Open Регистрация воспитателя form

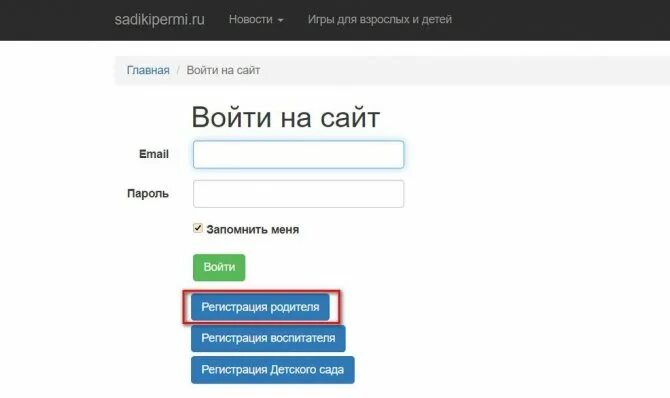(x=268, y=338)
